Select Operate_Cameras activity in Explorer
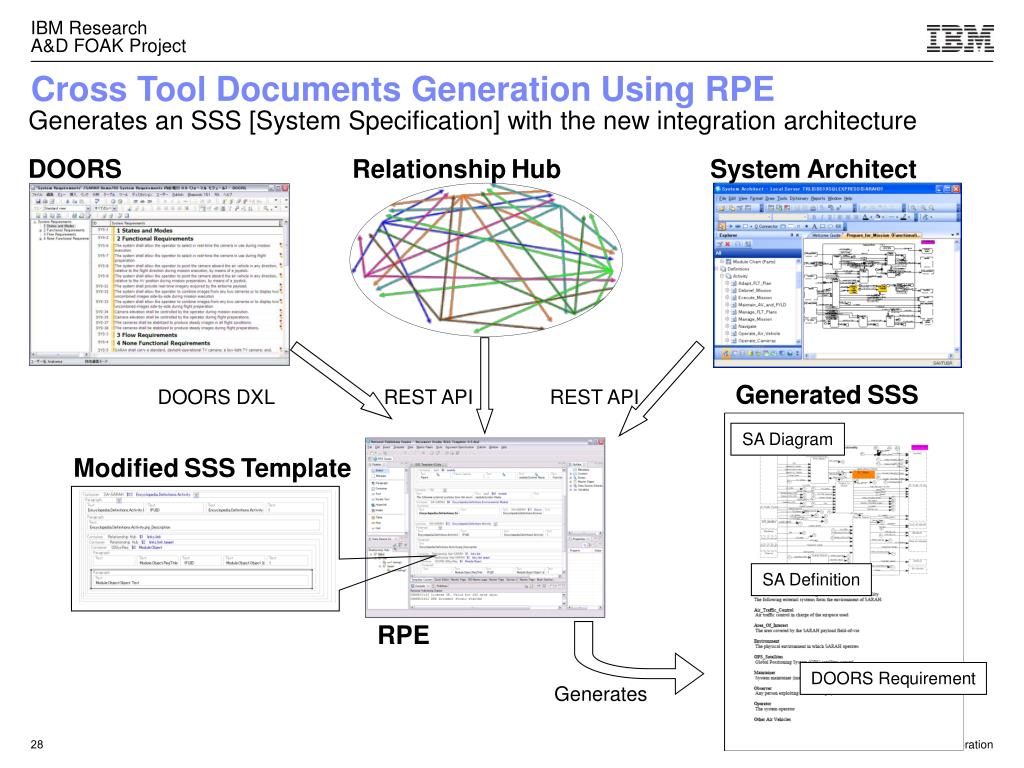The image size is (1024, 768). click(x=753, y=341)
